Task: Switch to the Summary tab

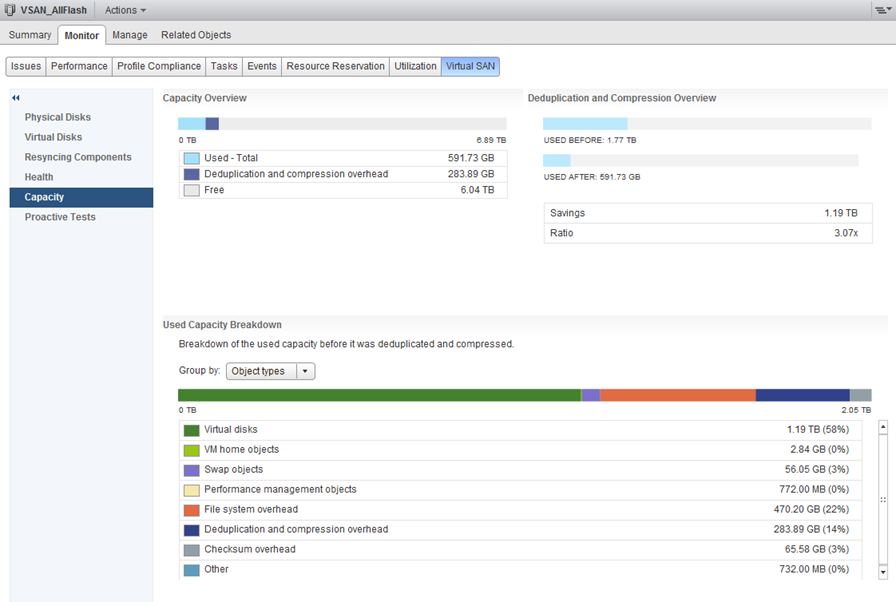Action: 30,35
